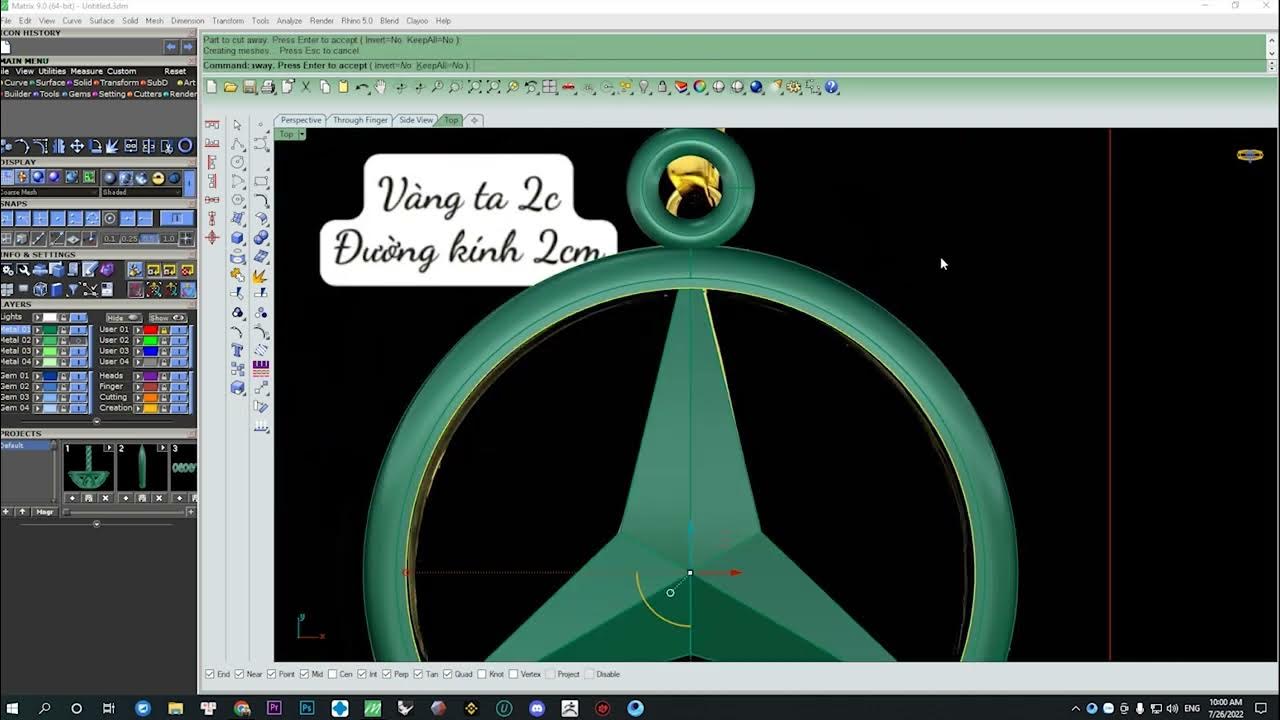Image resolution: width=1280 pixels, height=720 pixels.
Task: Expand the Gem 01 layer arrow
Action: (x=38, y=376)
